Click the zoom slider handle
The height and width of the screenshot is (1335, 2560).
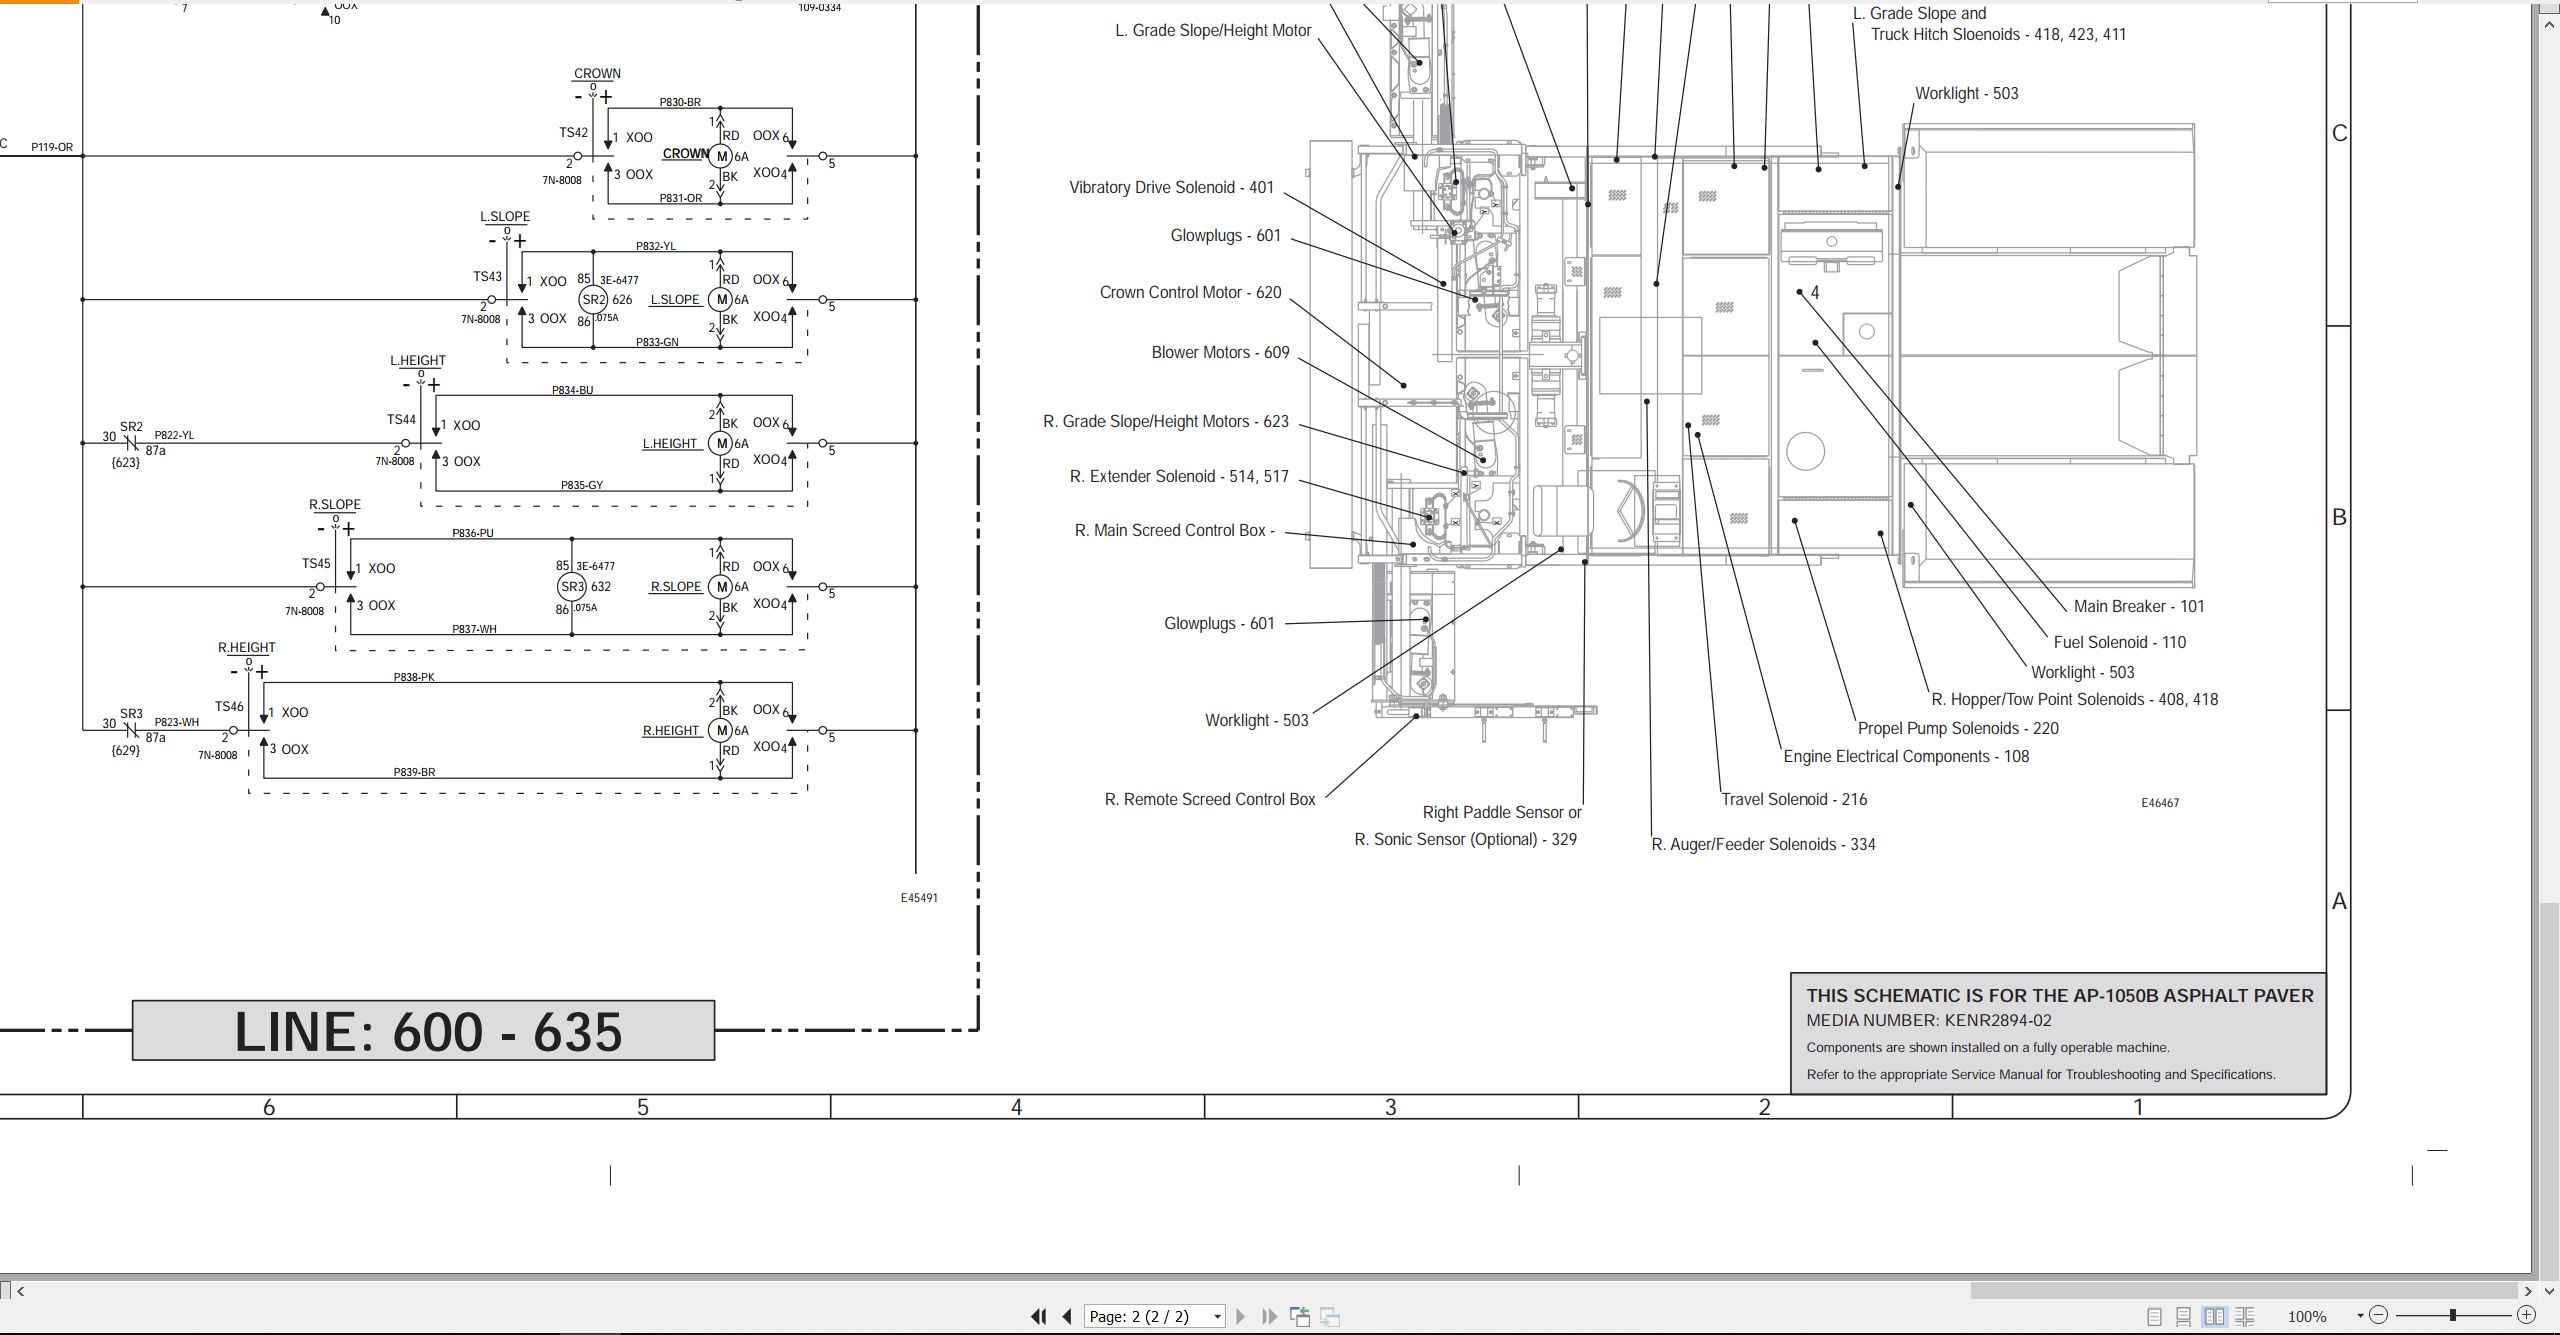pyautogui.click(x=2453, y=1316)
